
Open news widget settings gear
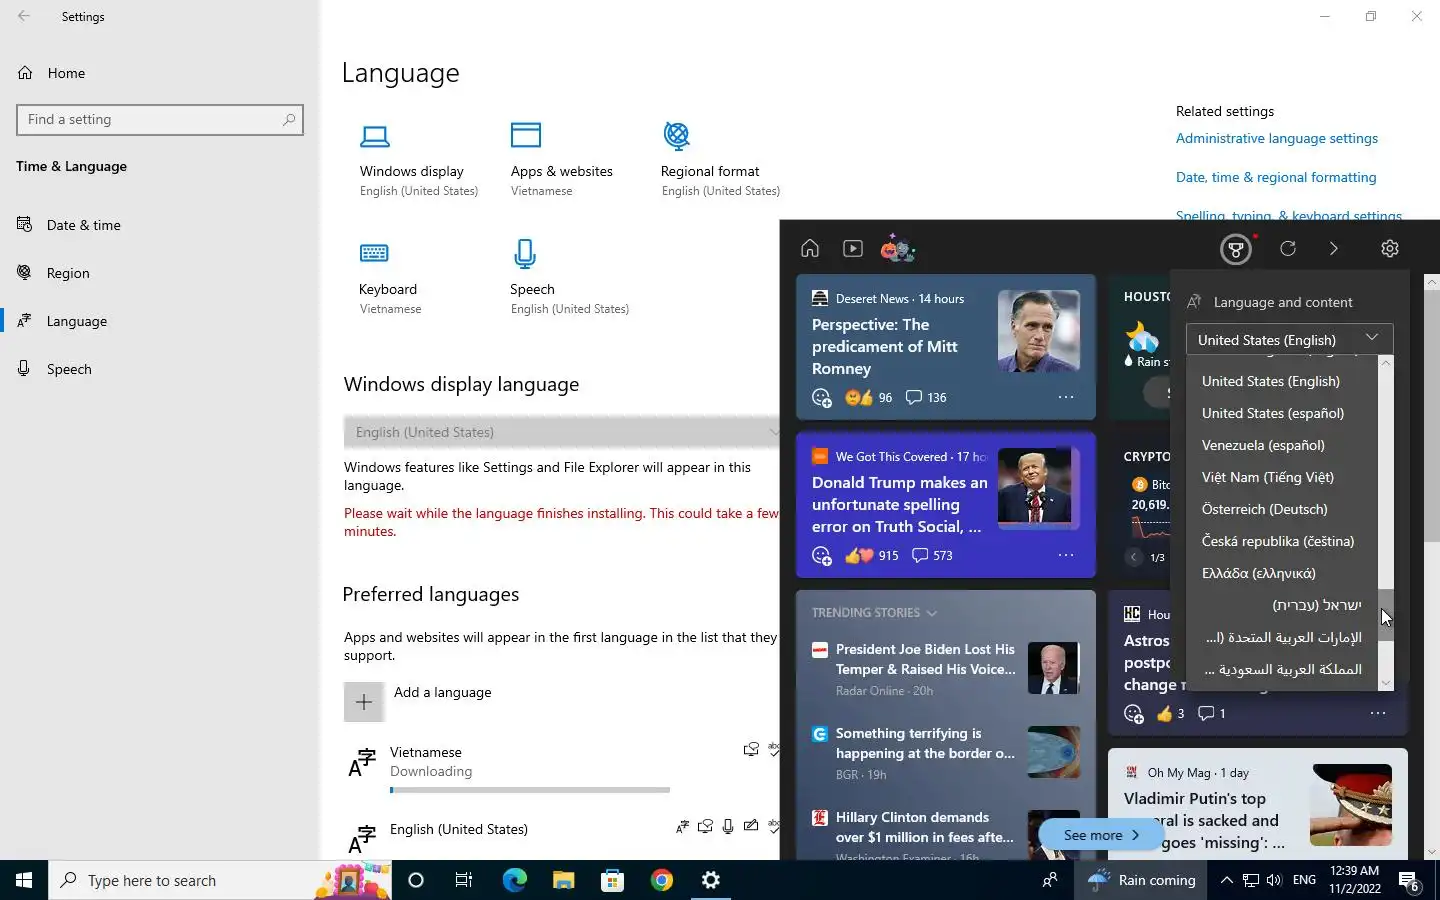1390,248
